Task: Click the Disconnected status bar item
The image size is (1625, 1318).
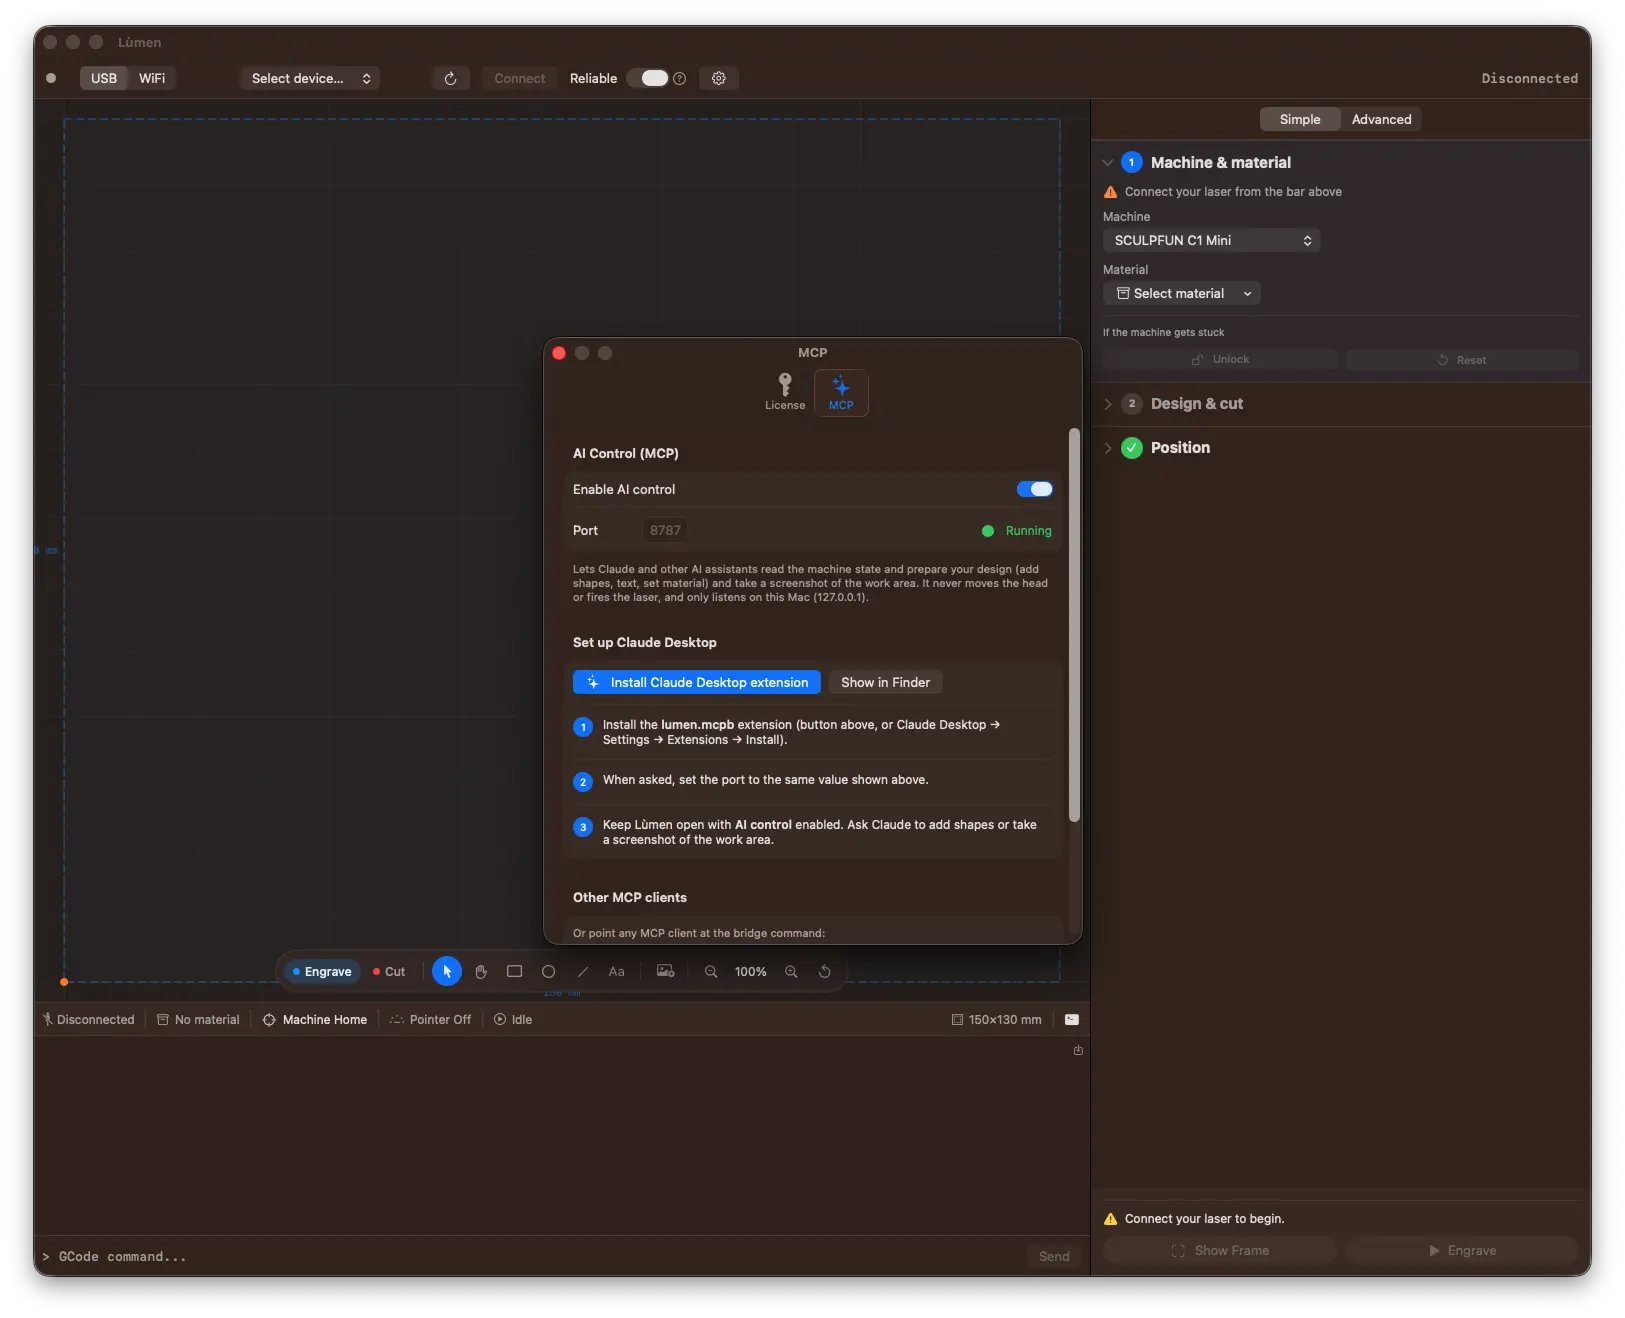Action: point(88,1019)
